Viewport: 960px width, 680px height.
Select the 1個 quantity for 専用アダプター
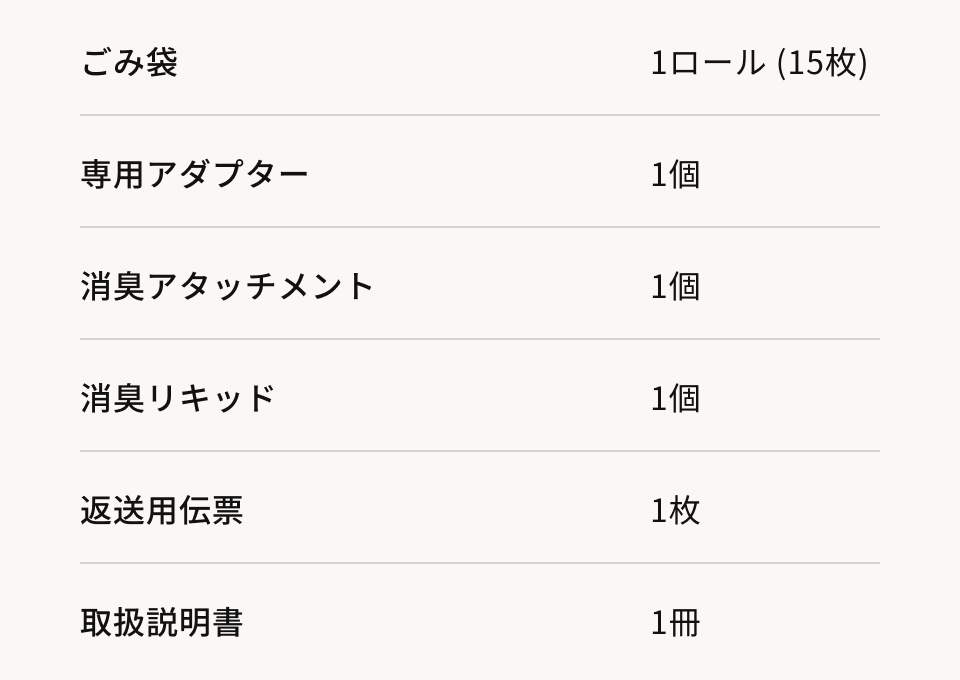(x=675, y=174)
